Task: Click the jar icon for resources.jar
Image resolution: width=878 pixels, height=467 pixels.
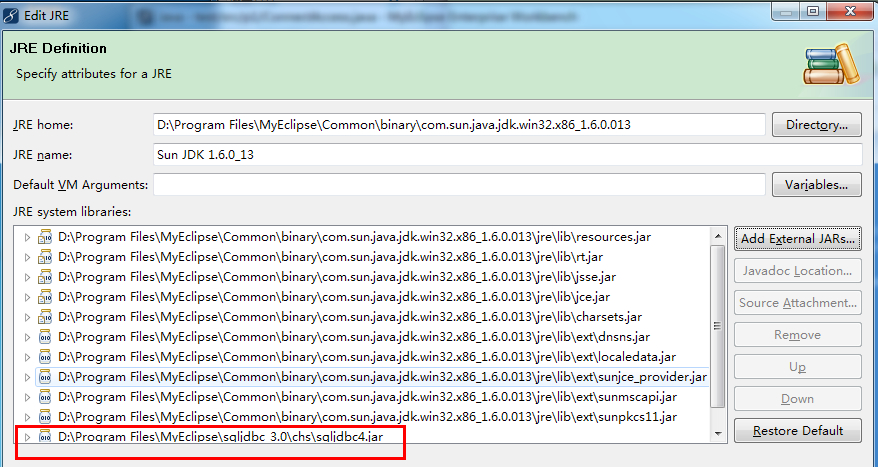Action: 45,237
